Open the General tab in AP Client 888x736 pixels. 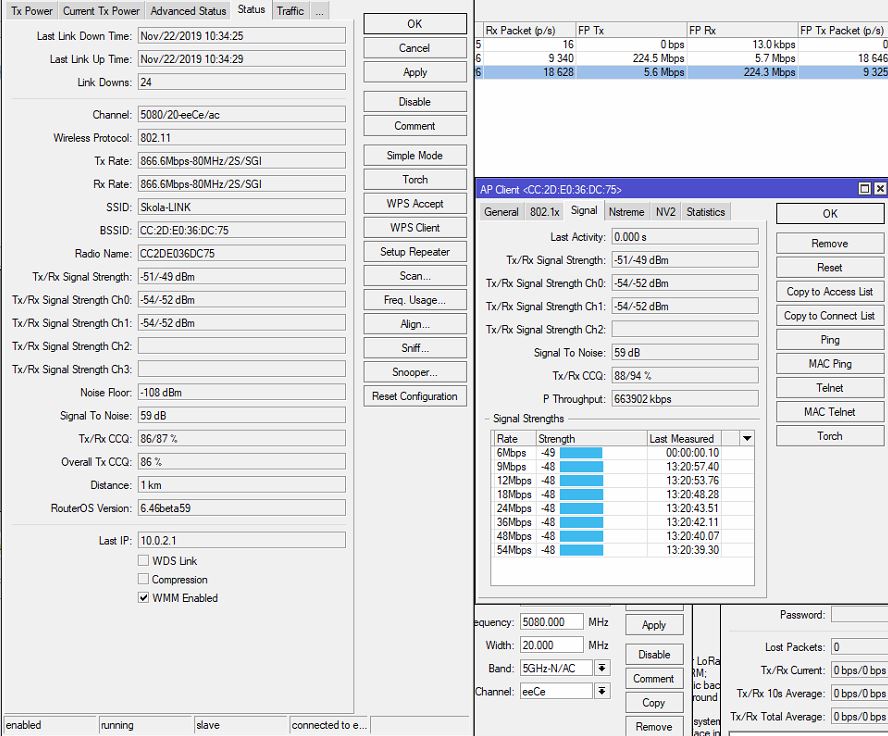[x=501, y=212]
